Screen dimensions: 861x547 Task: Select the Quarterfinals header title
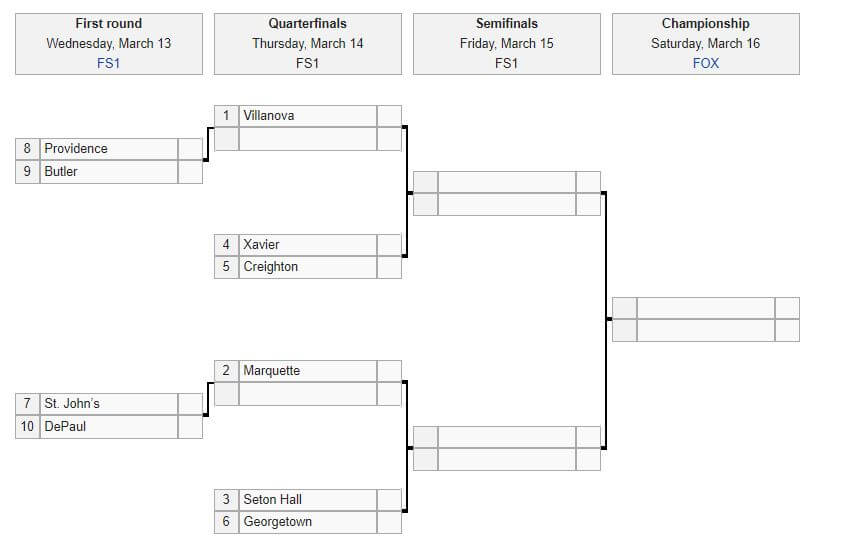click(307, 23)
